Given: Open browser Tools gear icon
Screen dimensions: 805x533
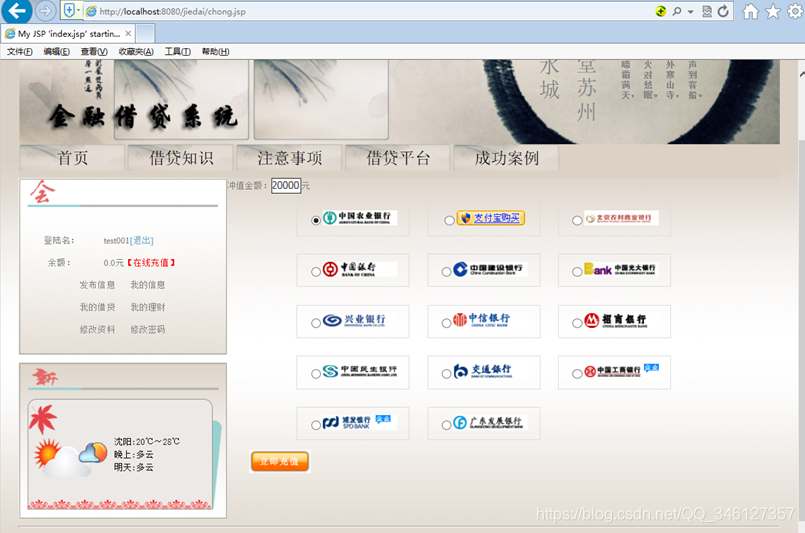Looking at the screenshot, I should tap(795, 11).
